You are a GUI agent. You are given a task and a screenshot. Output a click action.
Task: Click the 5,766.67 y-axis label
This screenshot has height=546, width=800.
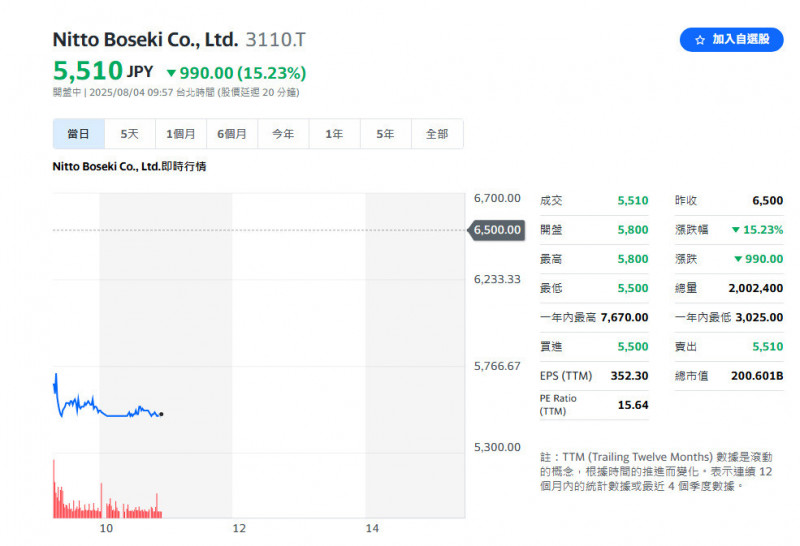click(x=497, y=366)
